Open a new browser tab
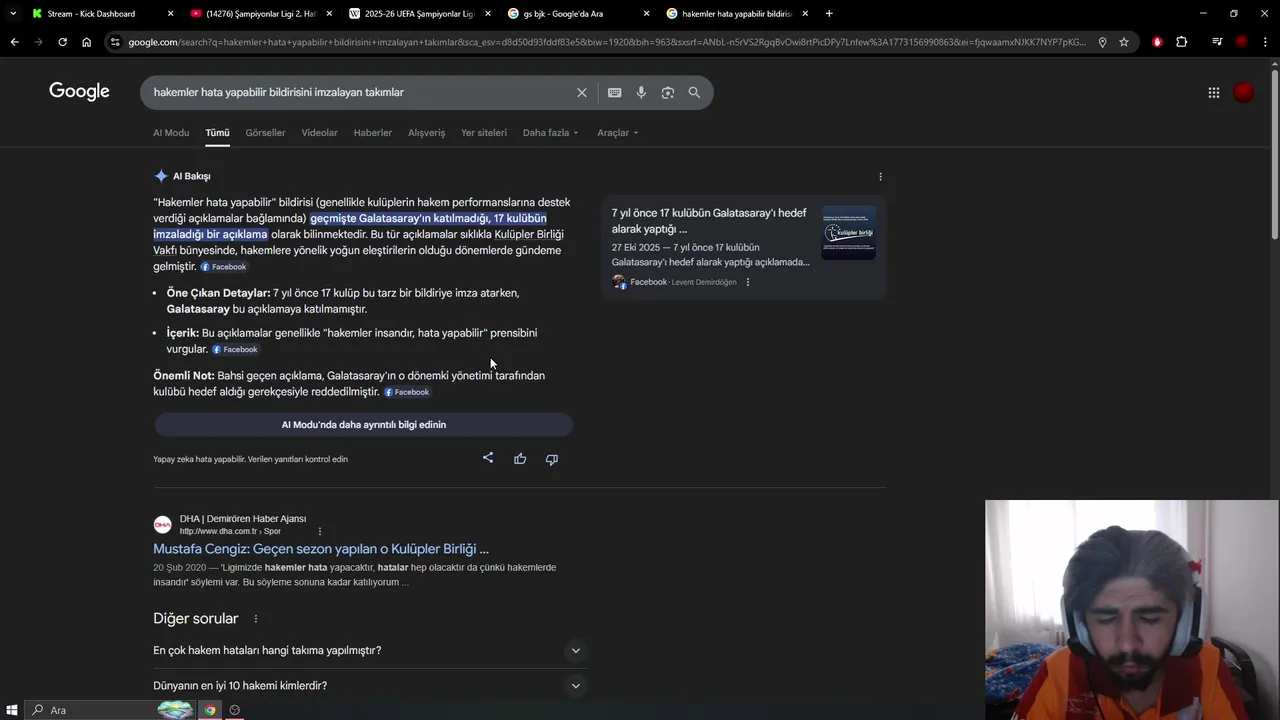This screenshot has width=1280, height=720. click(x=829, y=13)
